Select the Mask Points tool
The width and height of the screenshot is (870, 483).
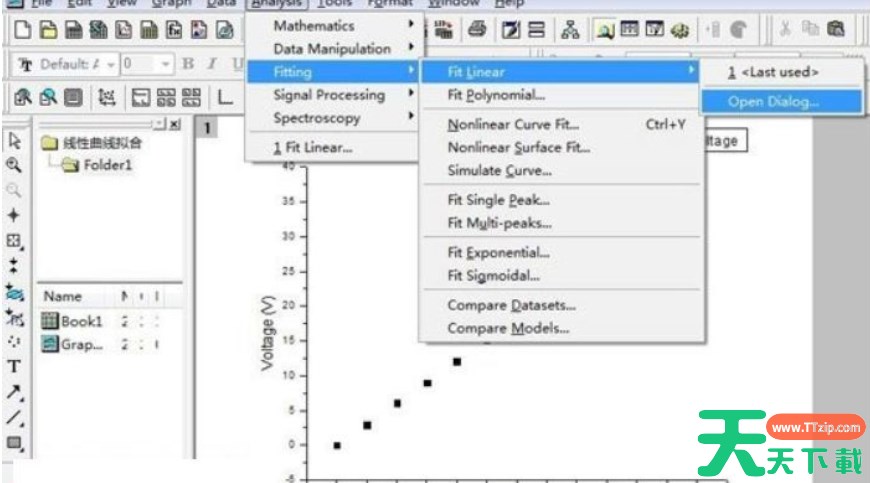click(x=14, y=317)
